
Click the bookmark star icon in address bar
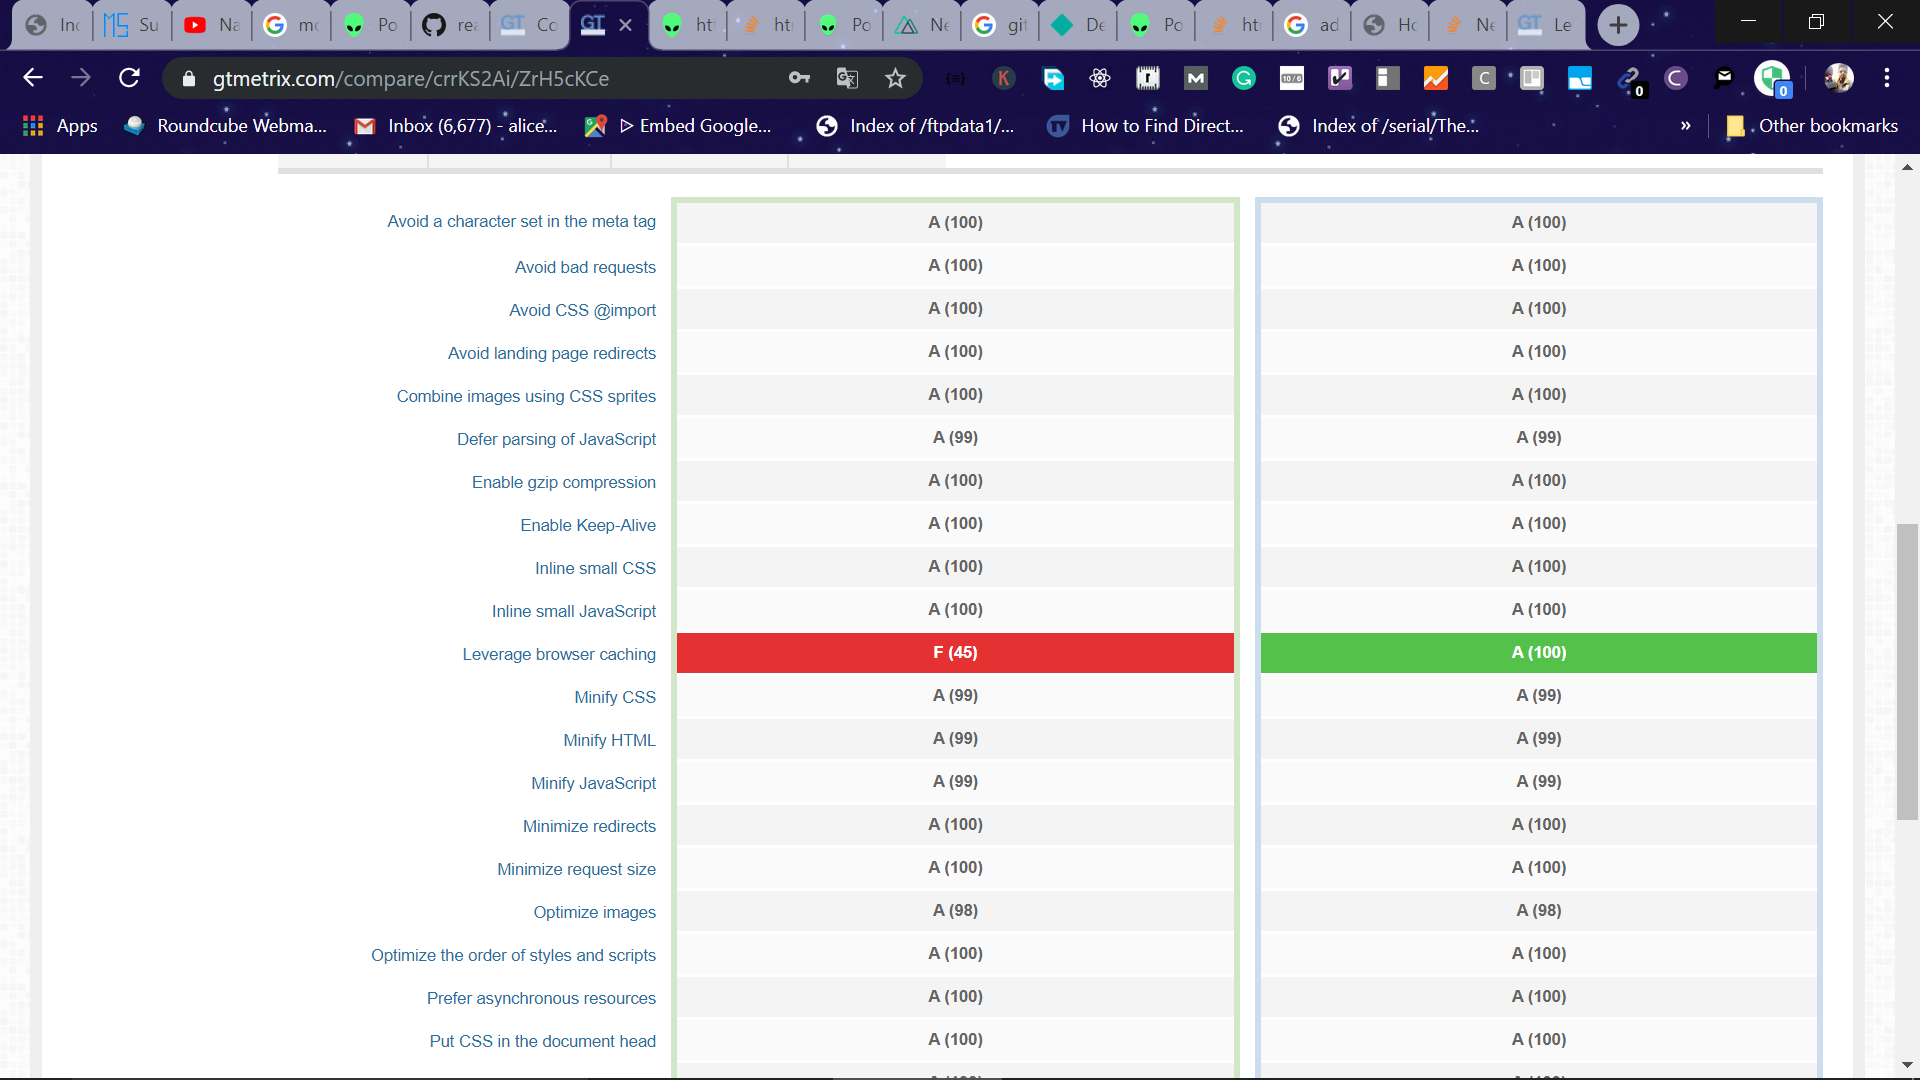point(895,78)
